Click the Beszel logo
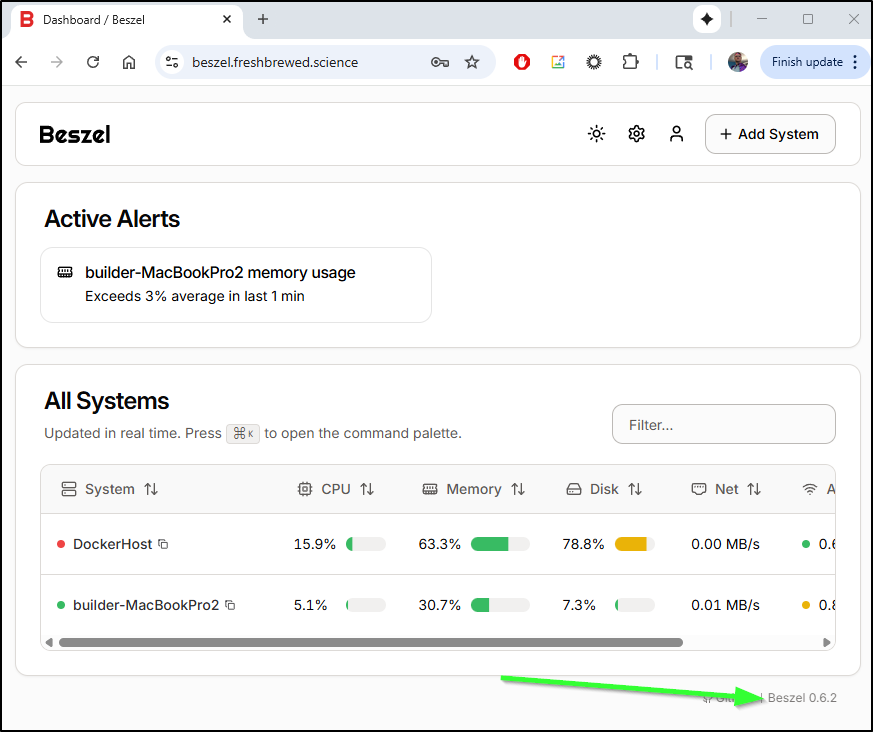 [75, 134]
